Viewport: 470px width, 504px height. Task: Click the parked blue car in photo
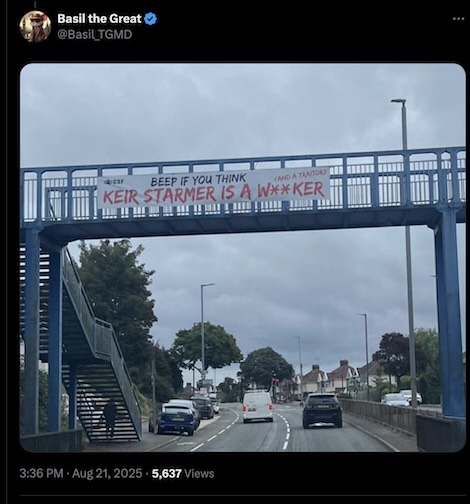pos(177,419)
